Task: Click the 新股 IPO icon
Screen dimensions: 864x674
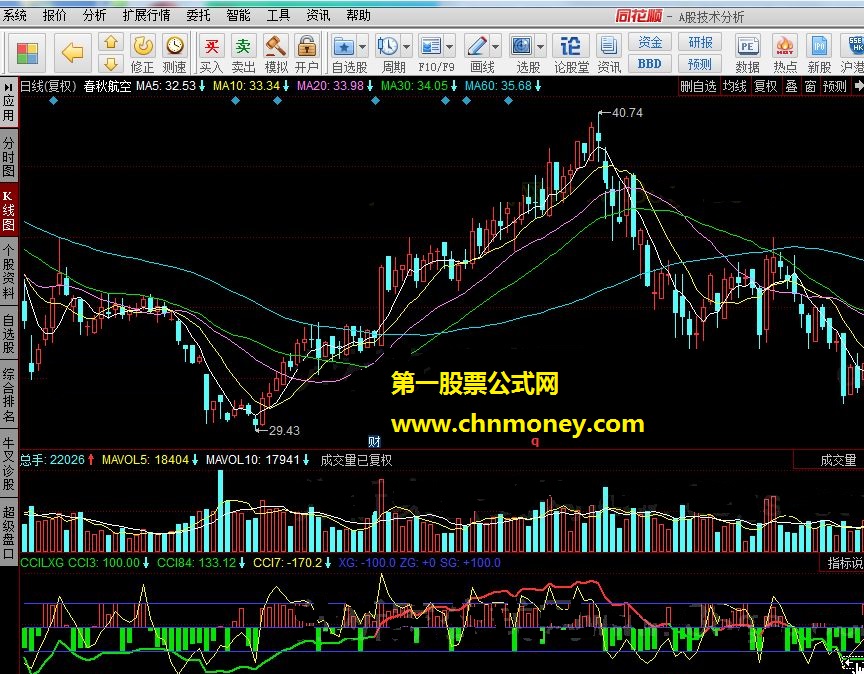Action: tap(819, 46)
